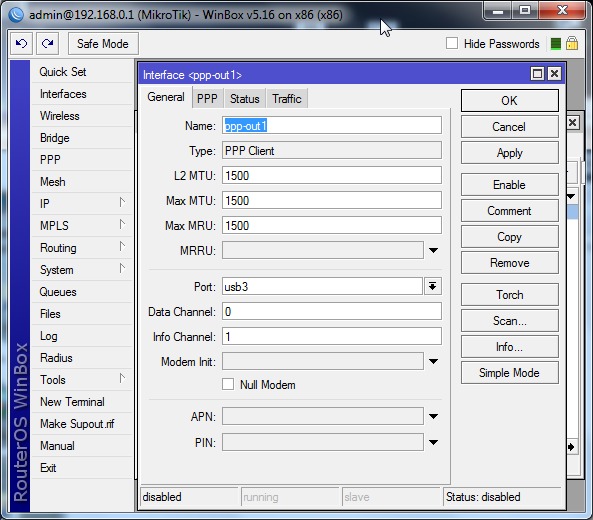This screenshot has width=593, height=520.
Task: Click the Data Channel field
Action: [332, 312]
